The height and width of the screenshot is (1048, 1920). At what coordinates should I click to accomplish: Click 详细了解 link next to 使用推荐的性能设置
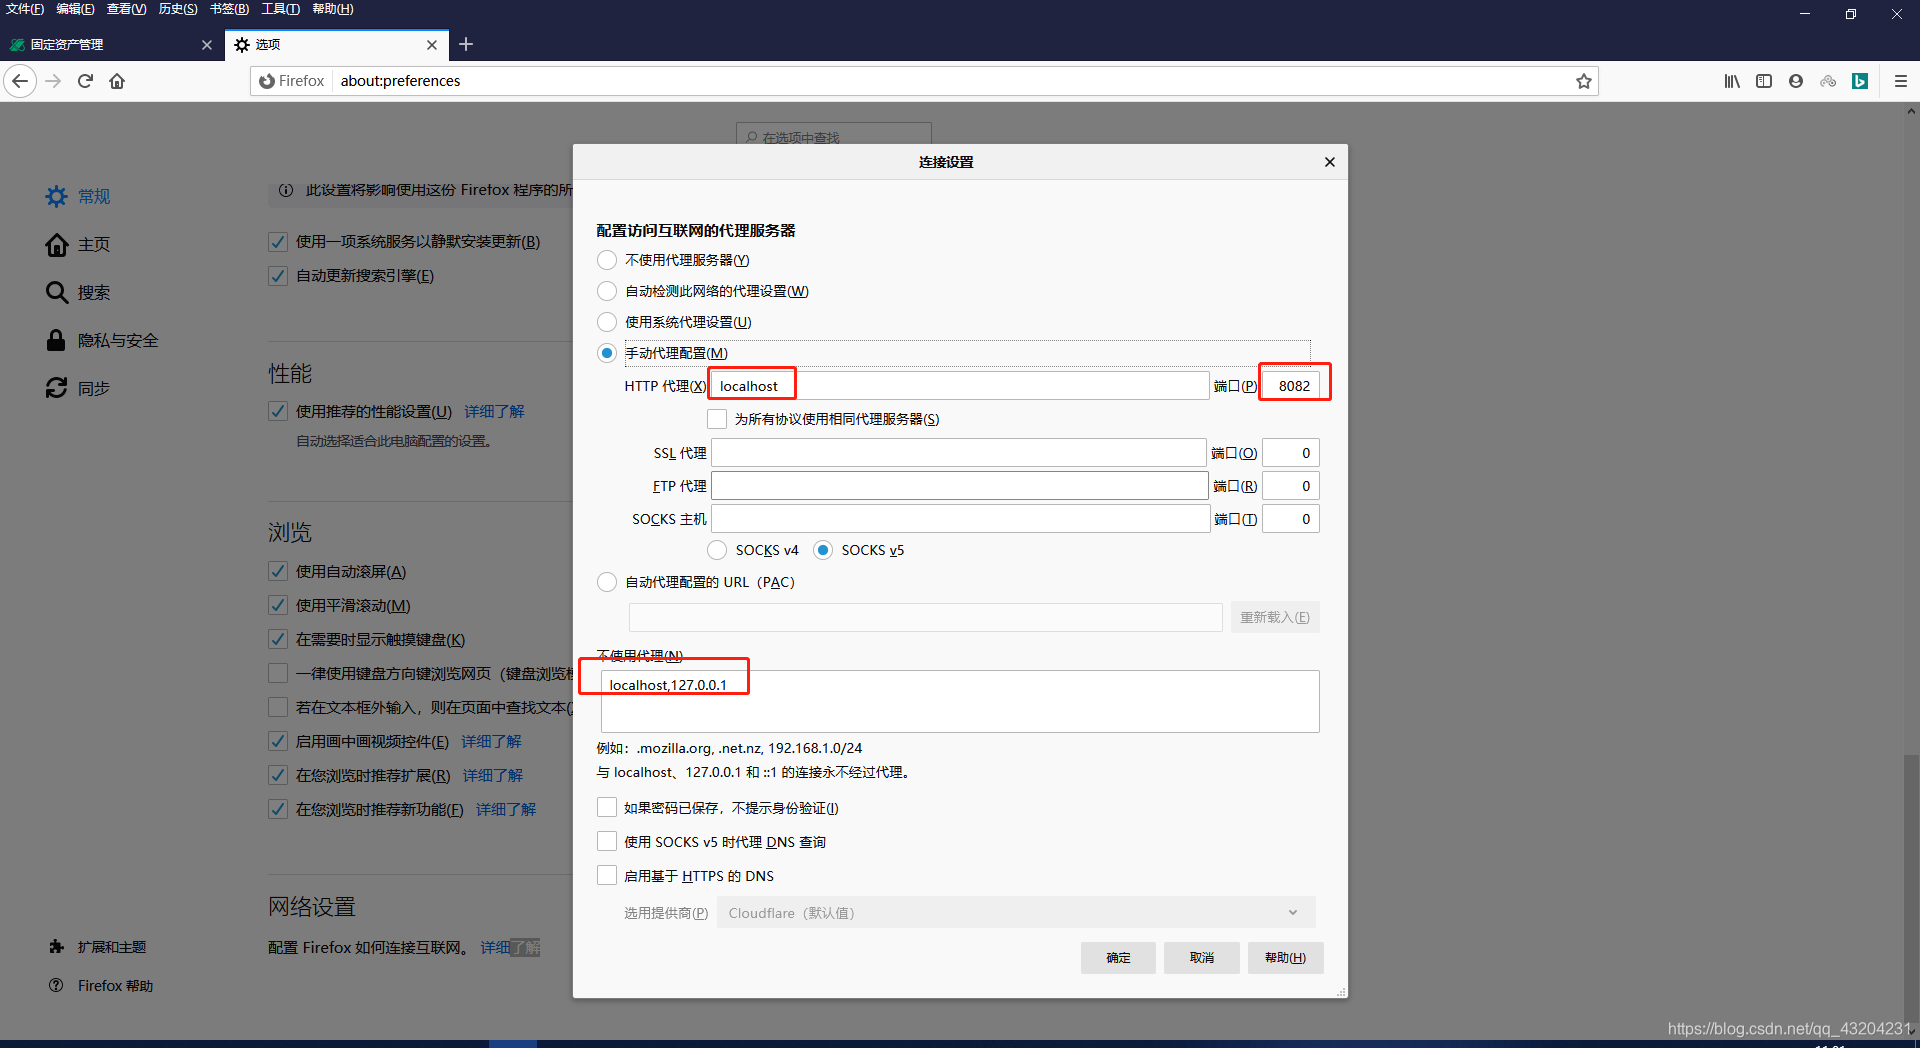[494, 411]
